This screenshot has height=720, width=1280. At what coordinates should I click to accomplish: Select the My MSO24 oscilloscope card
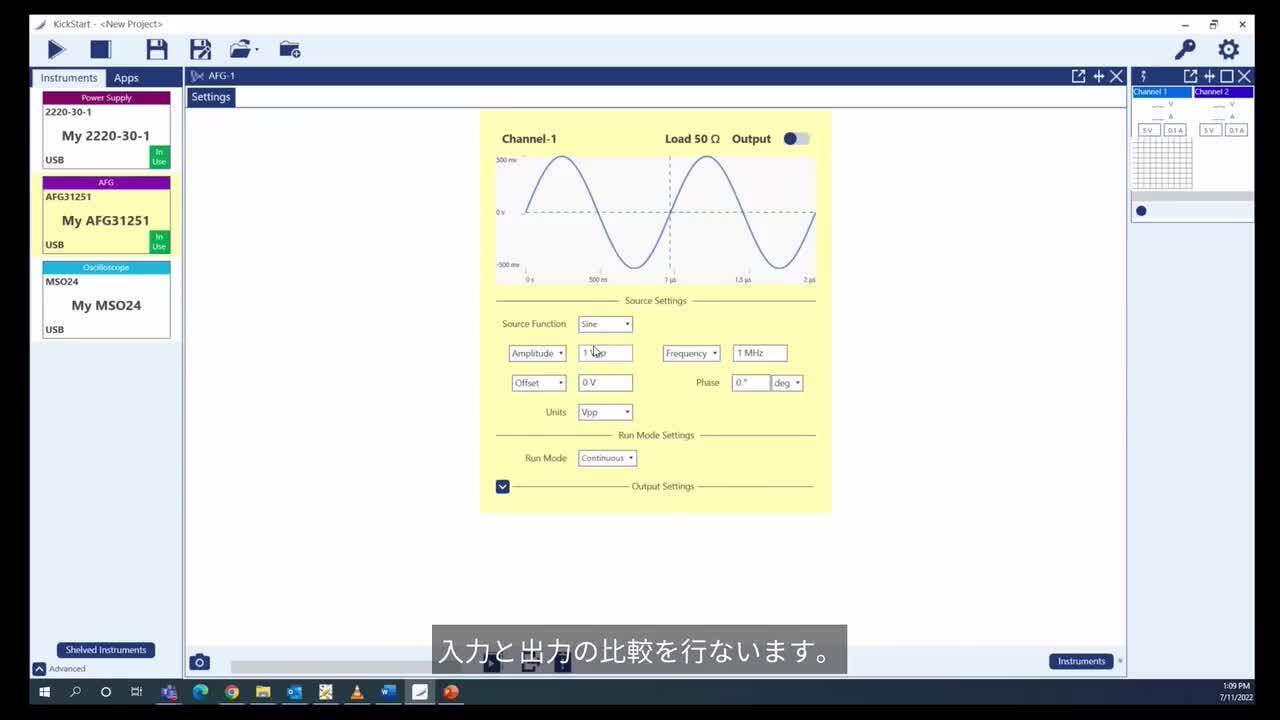pyautogui.click(x=106, y=300)
